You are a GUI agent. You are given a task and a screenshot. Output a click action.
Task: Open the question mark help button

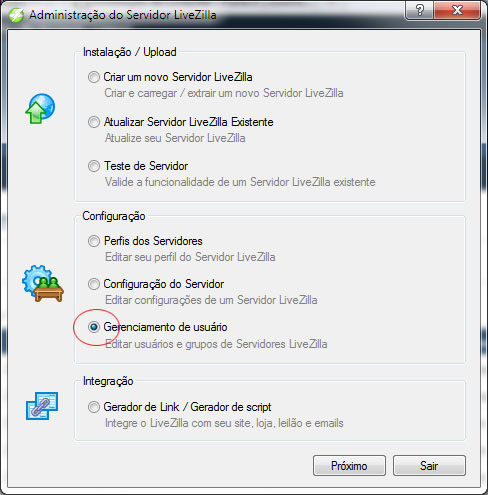click(x=419, y=10)
